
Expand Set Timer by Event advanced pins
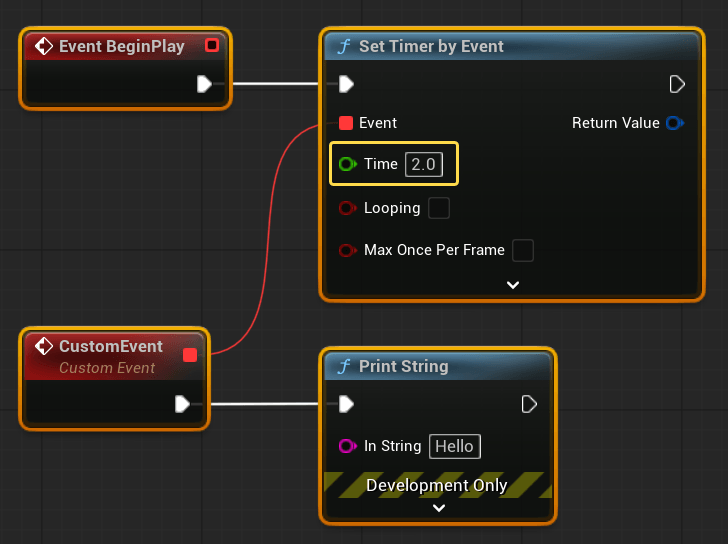pyautogui.click(x=513, y=285)
